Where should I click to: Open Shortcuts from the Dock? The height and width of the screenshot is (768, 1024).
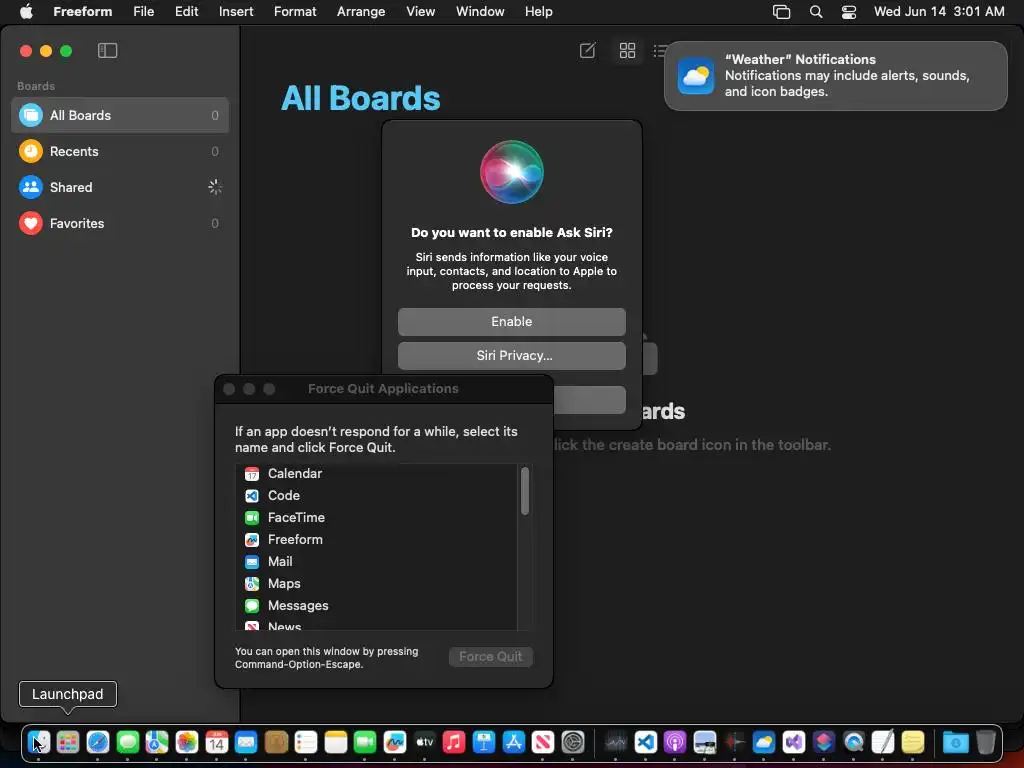coord(824,742)
